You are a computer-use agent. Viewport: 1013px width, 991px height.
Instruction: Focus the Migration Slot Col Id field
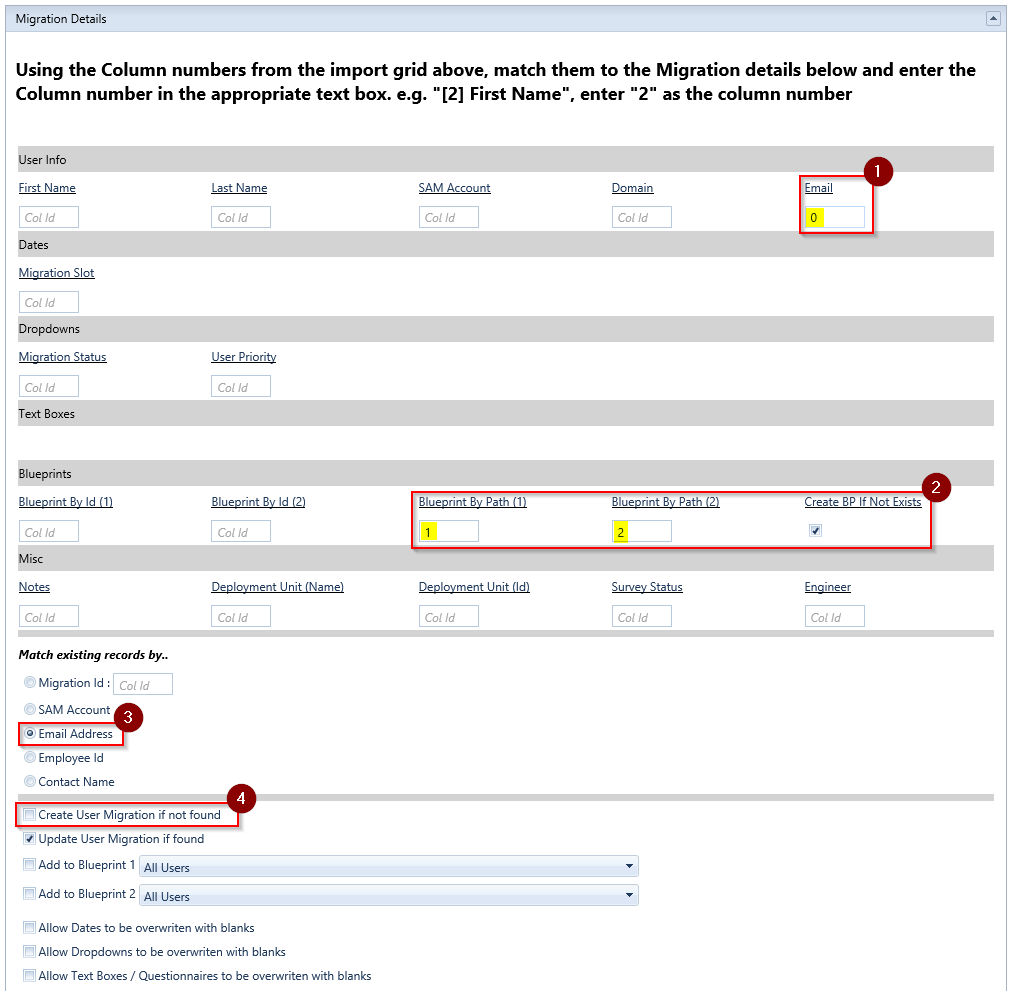tap(49, 302)
